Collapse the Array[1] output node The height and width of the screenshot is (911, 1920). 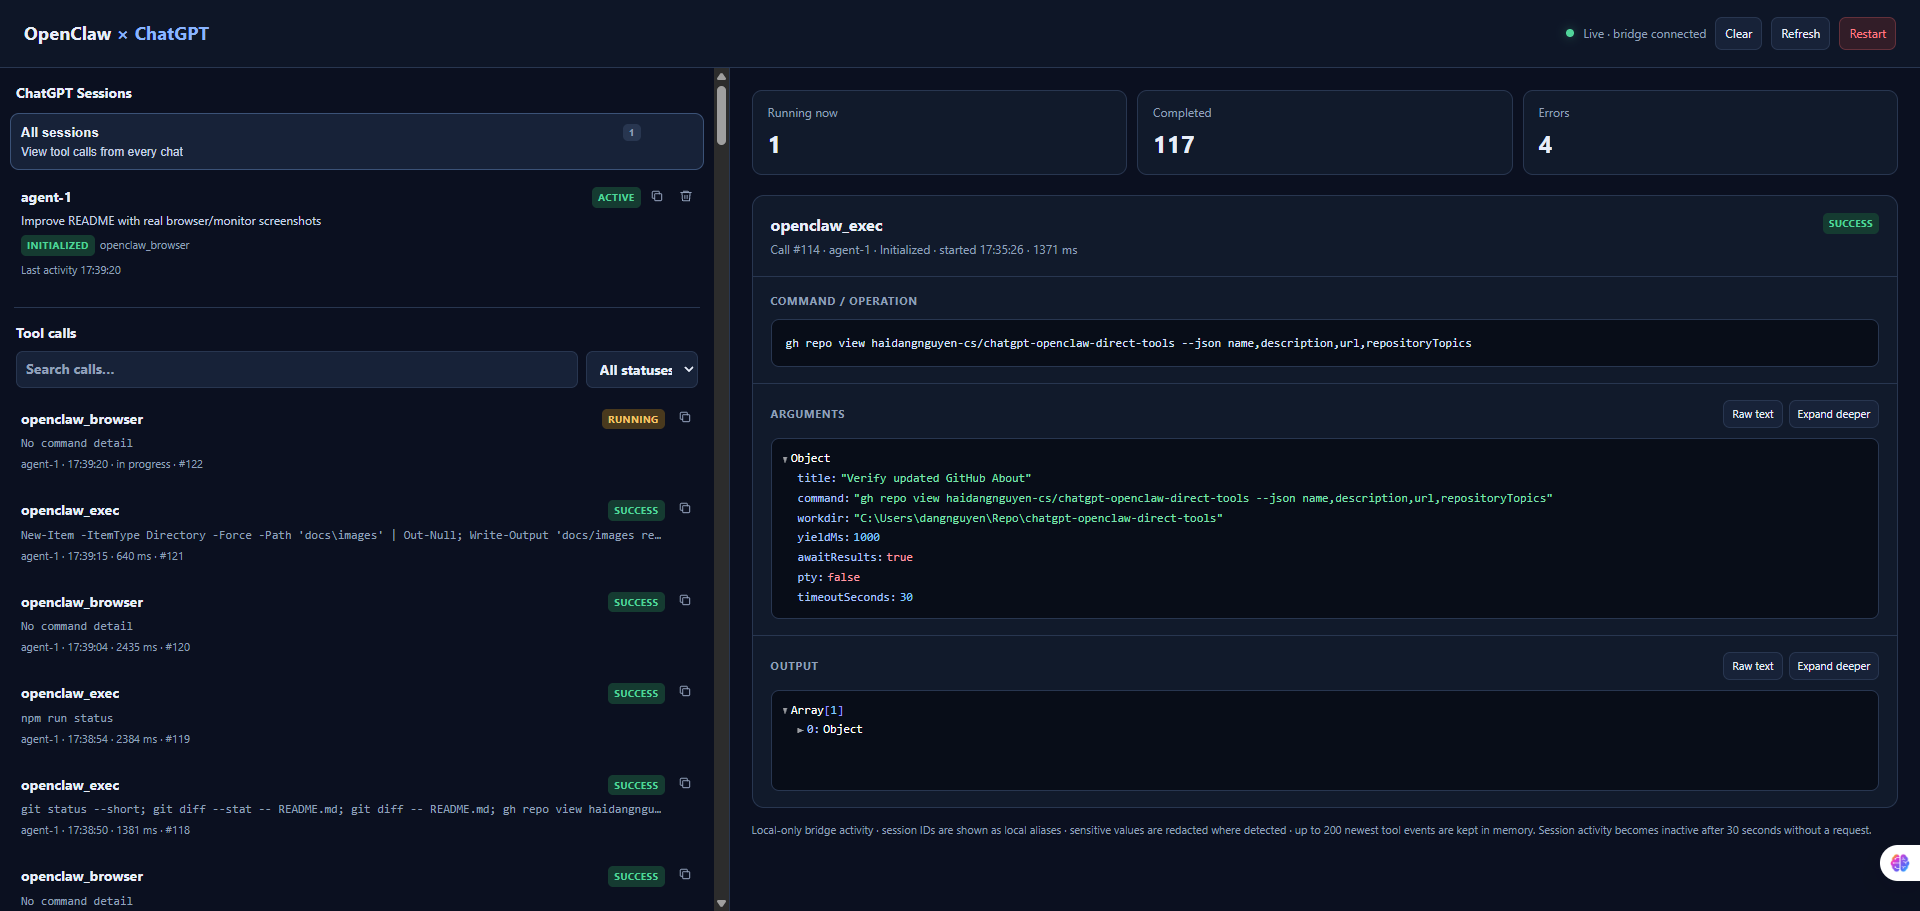785,711
